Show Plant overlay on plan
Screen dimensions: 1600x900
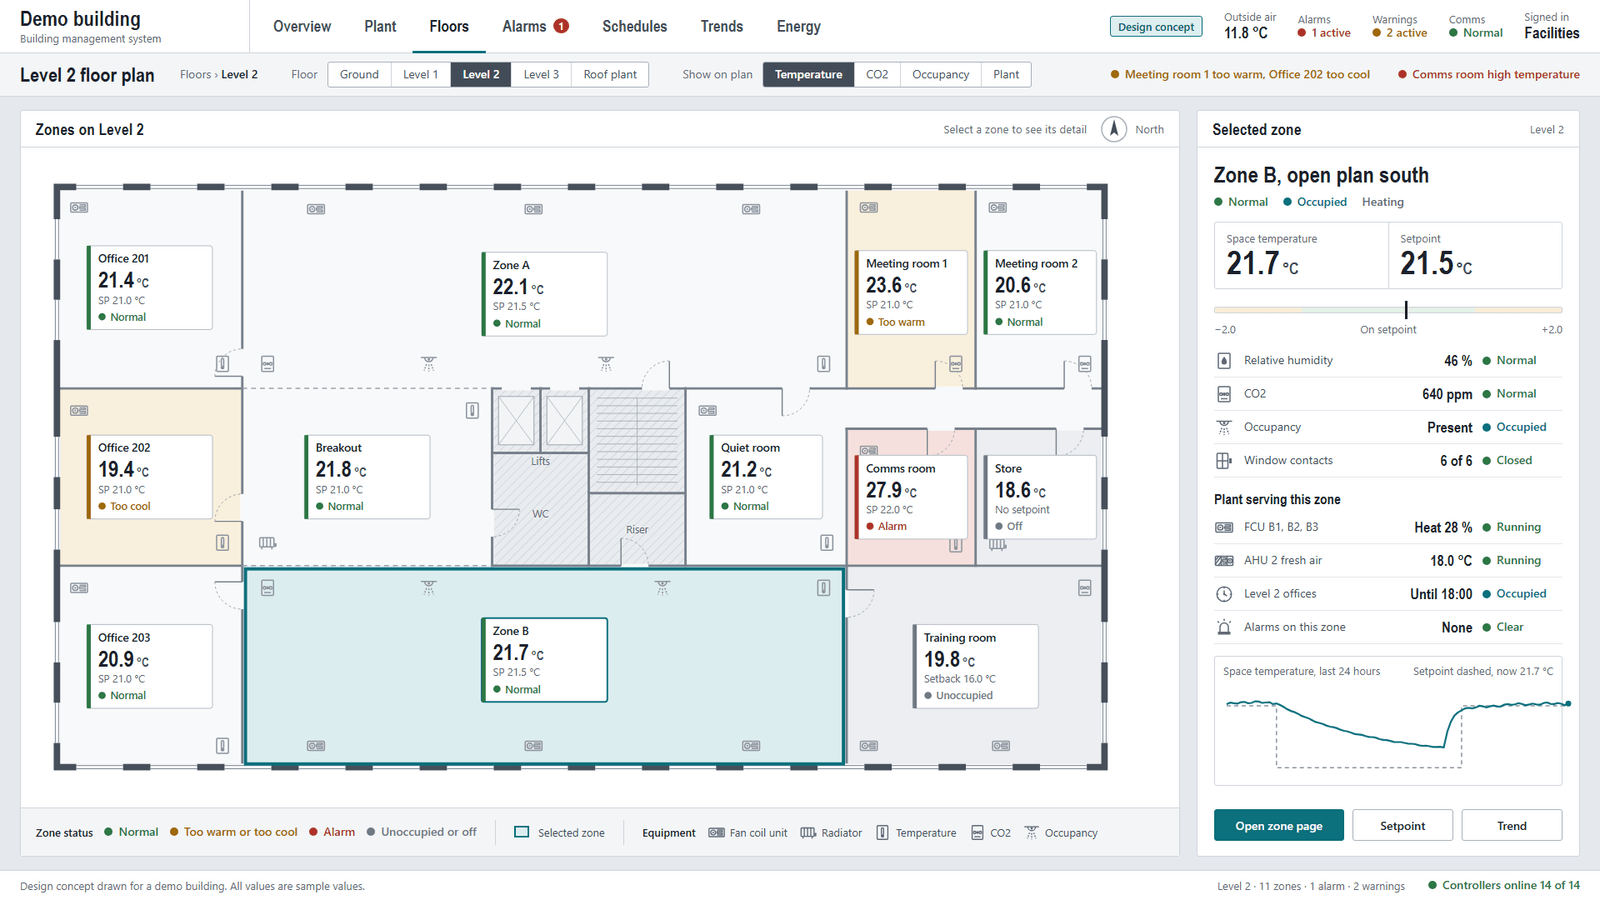tap(1006, 75)
